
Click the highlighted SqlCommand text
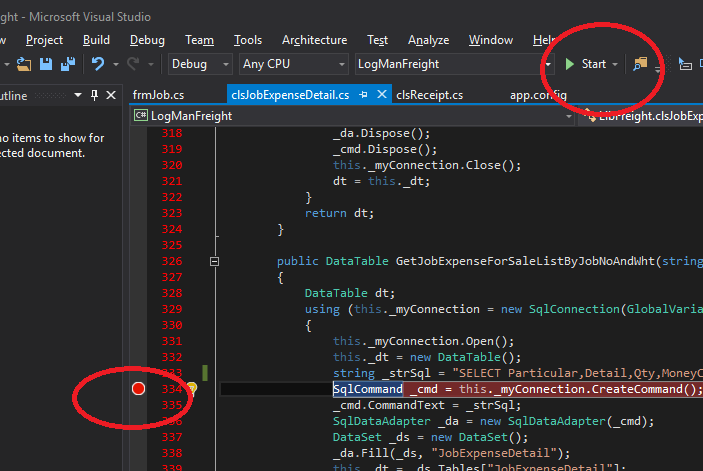click(x=368, y=389)
